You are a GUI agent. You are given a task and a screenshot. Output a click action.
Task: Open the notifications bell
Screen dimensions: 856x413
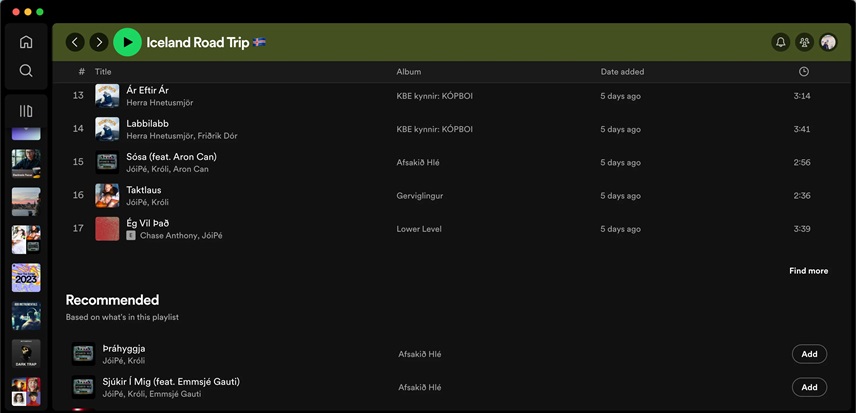pyautogui.click(x=781, y=42)
